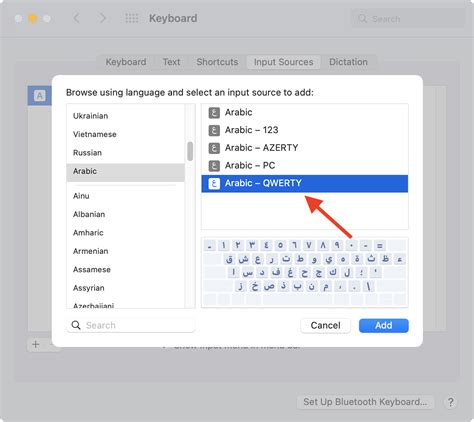Open the Input Sources tab
This screenshot has width=474, height=422.
coord(283,62)
